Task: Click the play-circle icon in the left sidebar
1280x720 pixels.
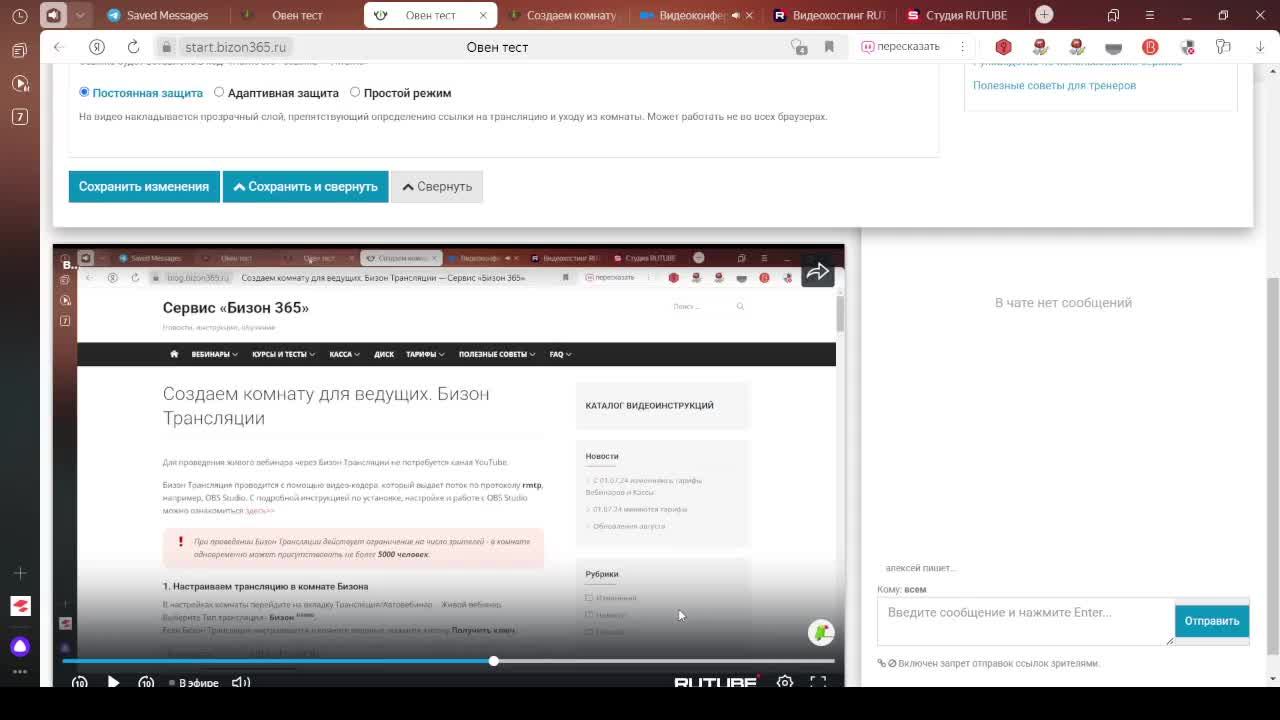Action: (x=20, y=84)
